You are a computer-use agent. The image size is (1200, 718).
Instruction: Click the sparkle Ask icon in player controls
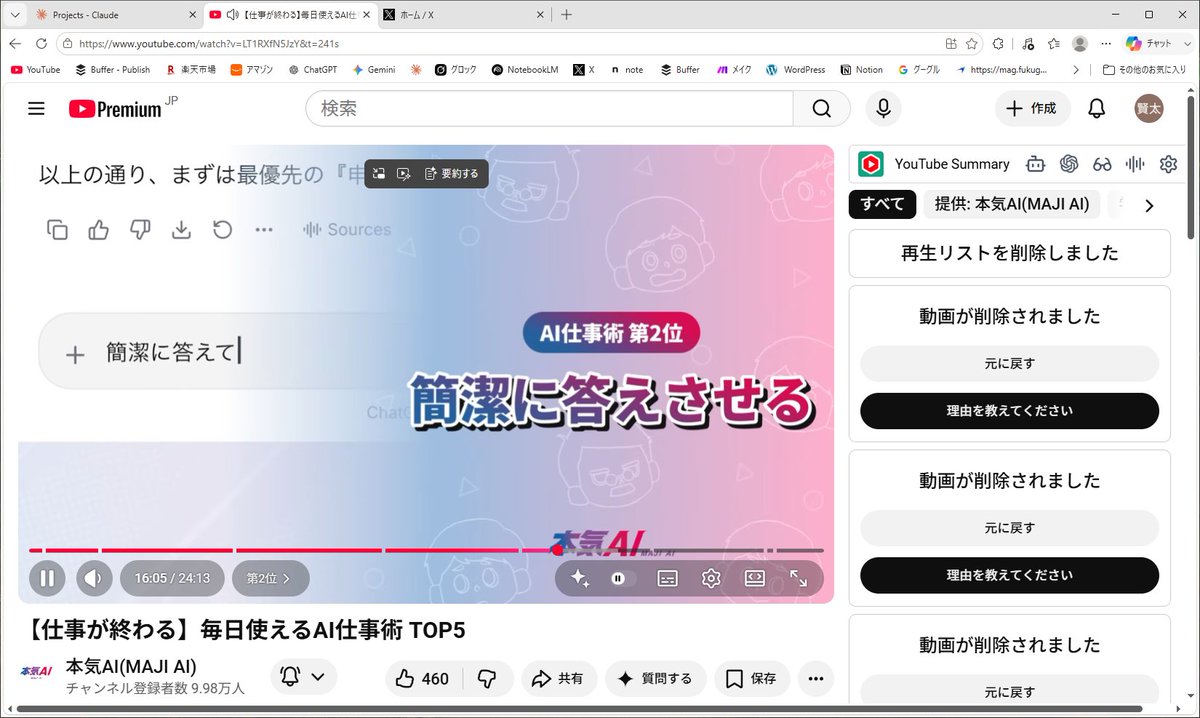point(579,578)
